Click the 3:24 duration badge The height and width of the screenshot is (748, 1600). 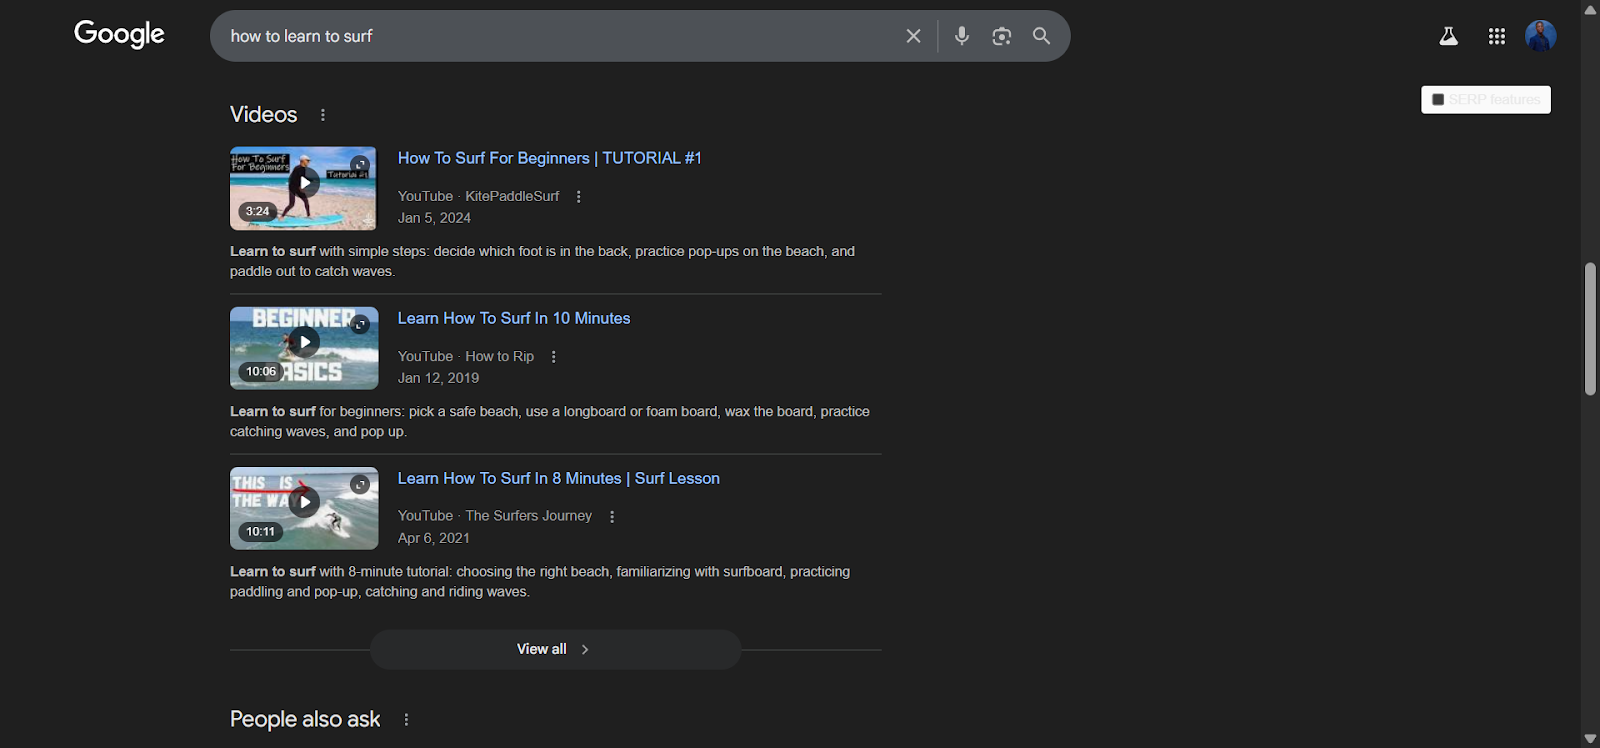[x=258, y=211]
